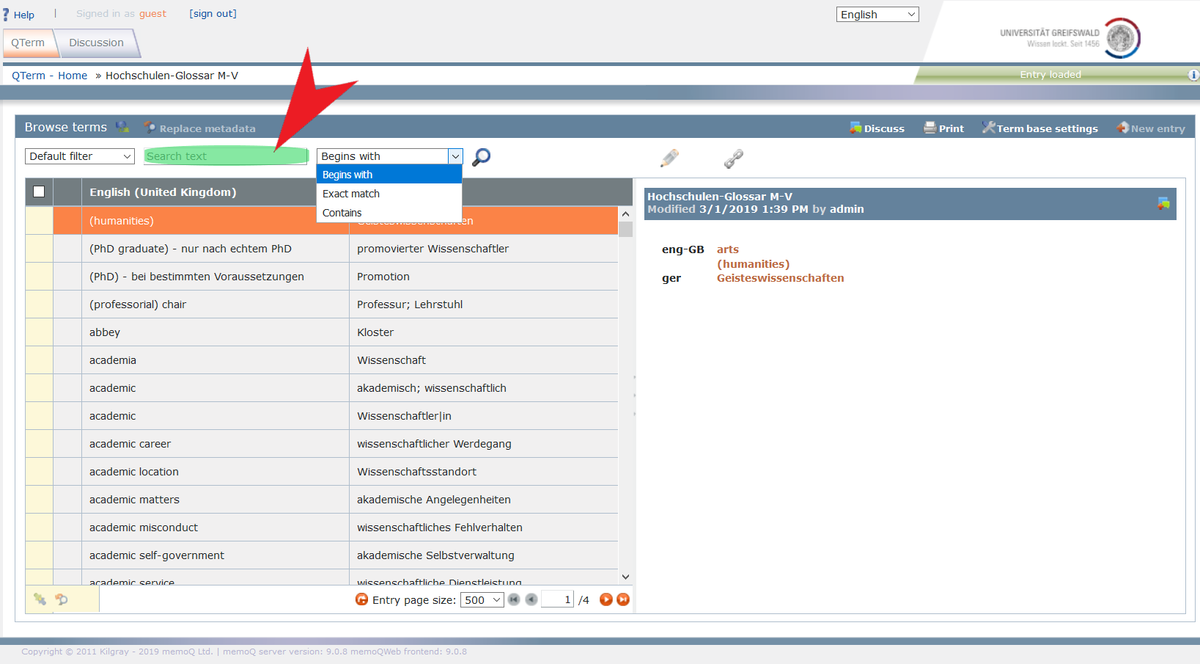The height and width of the screenshot is (664, 1200).
Task: Select 'Exact match' from the dropdown list
Action: tap(351, 194)
